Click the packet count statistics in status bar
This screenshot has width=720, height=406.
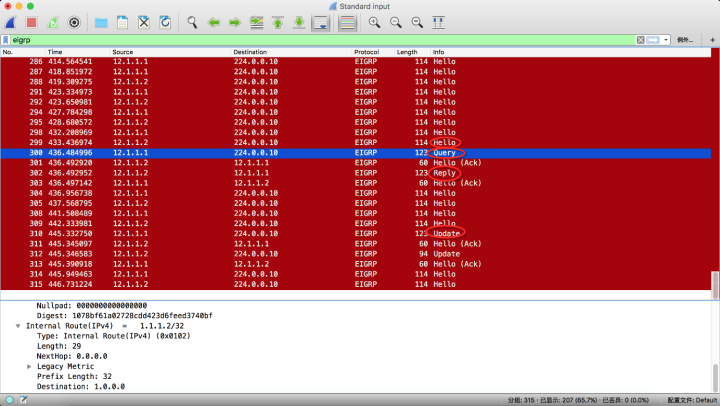(578, 400)
